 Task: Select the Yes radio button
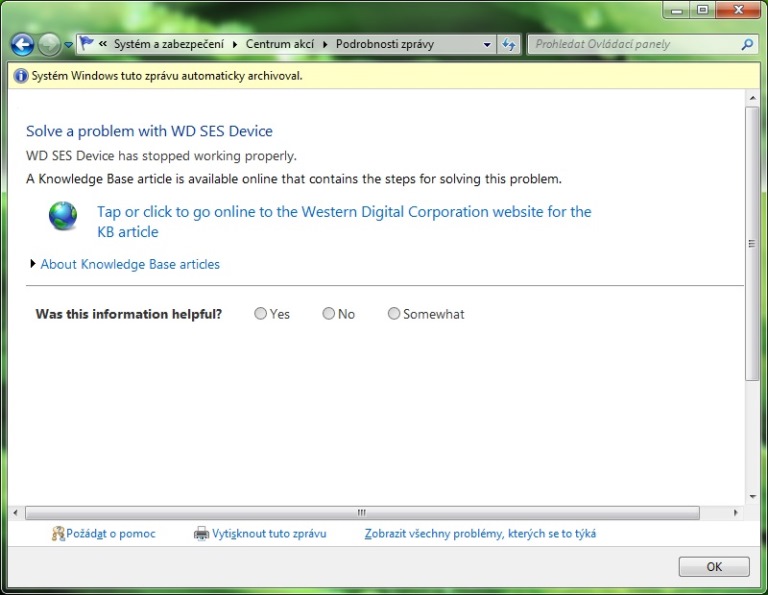pos(260,313)
